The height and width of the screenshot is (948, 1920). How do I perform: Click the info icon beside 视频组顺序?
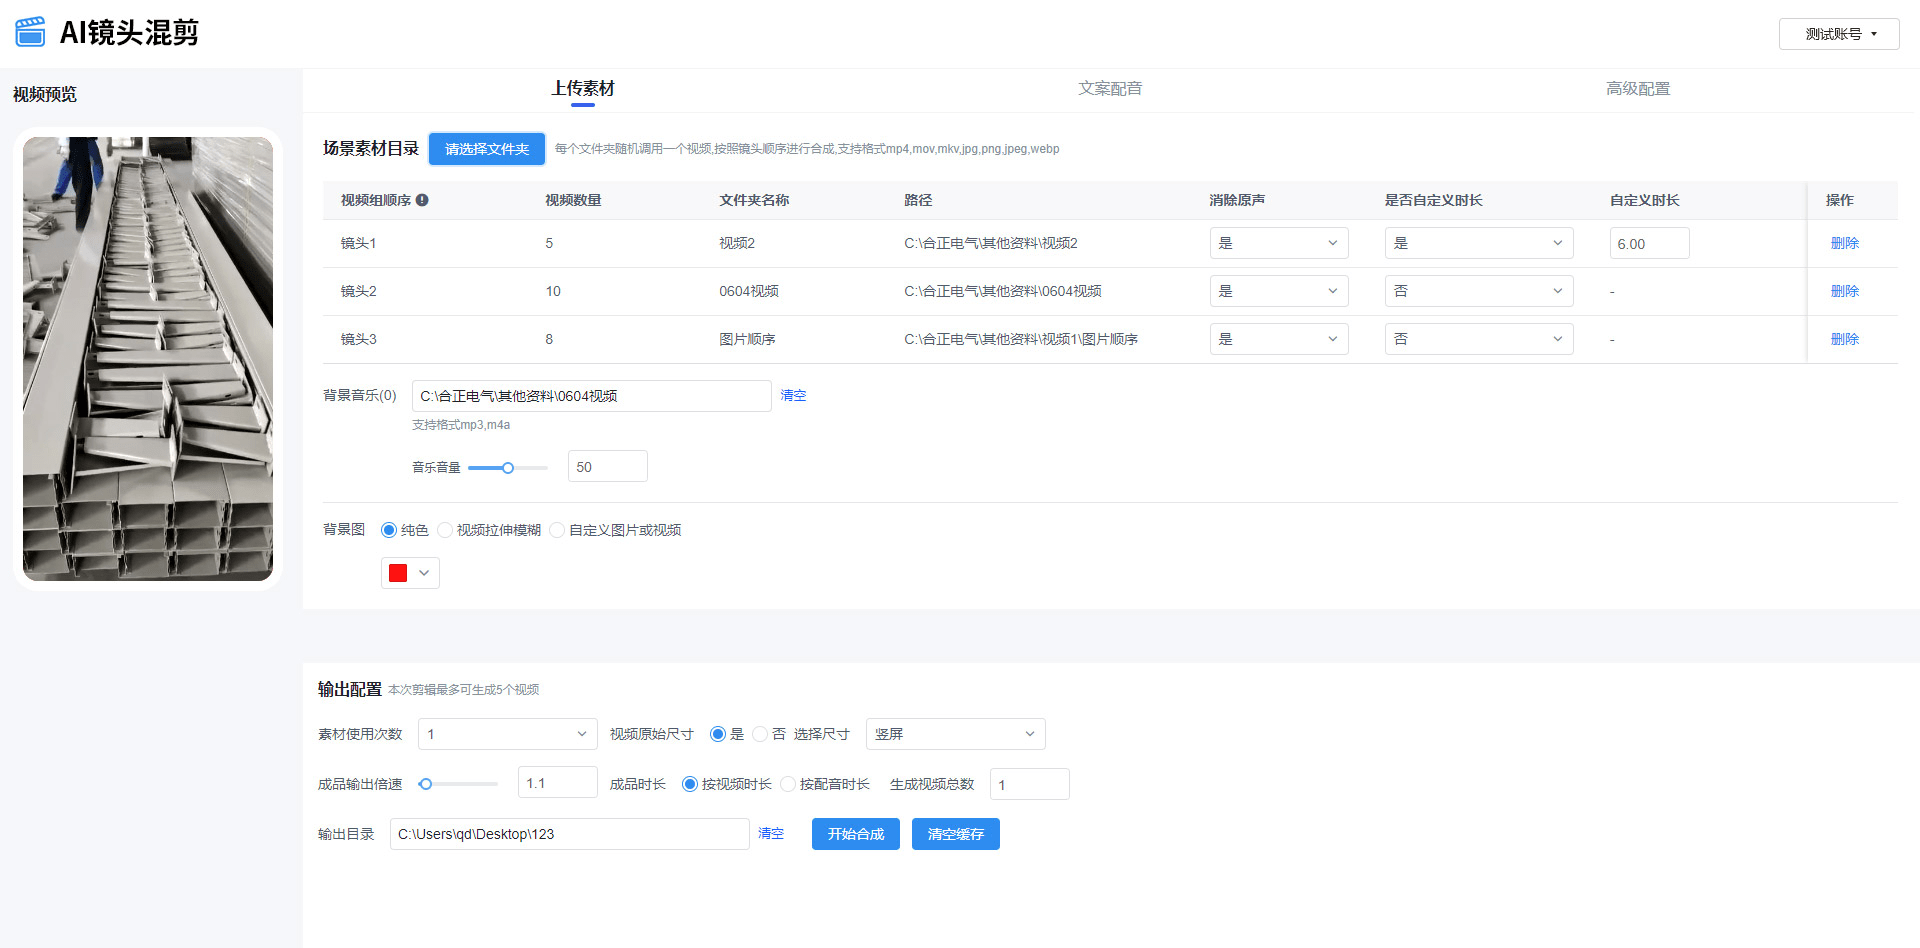(422, 200)
